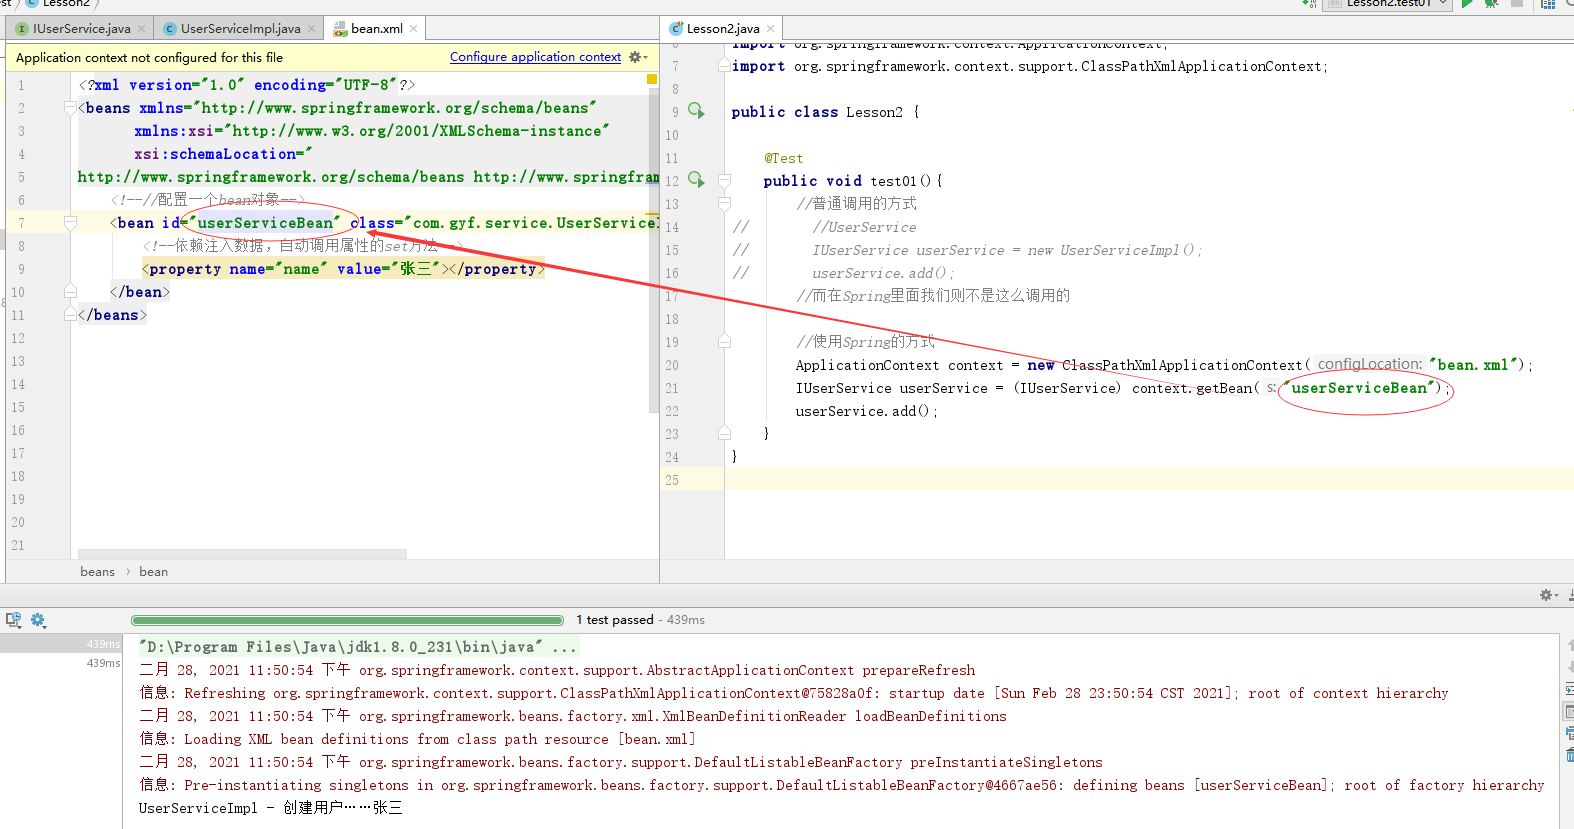Click console line 'UserServiceImpl - 创建用户……张三'
The width and height of the screenshot is (1574, 829).
[x=270, y=808]
